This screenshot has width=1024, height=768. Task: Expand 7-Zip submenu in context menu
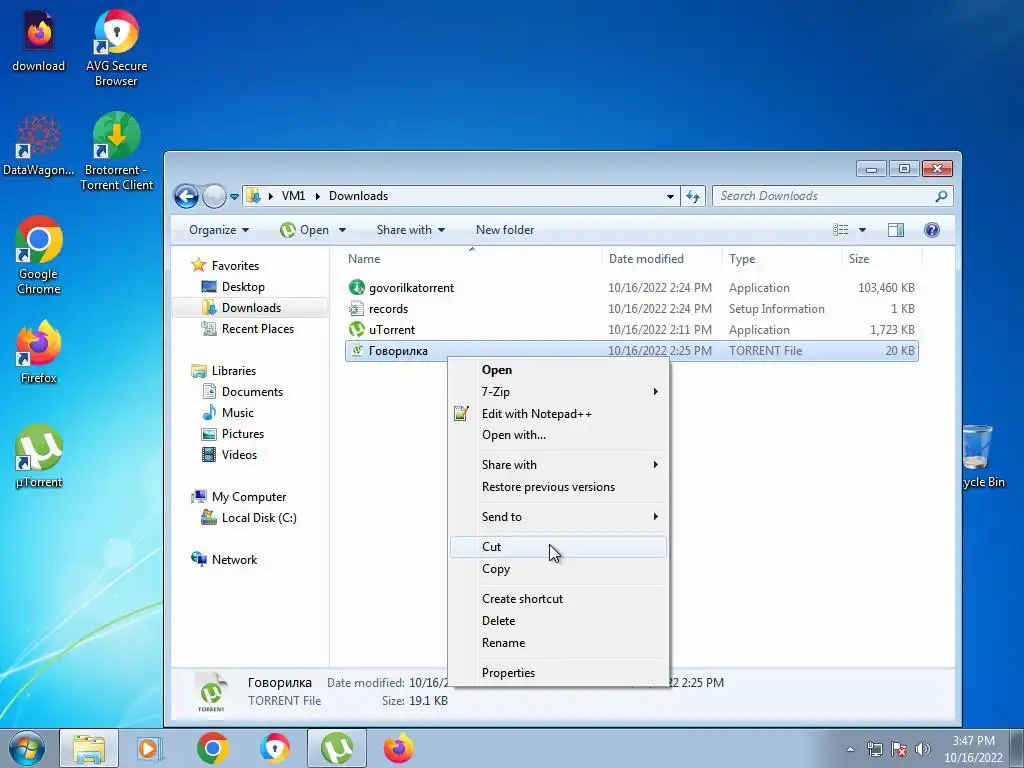(x=558, y=392)
